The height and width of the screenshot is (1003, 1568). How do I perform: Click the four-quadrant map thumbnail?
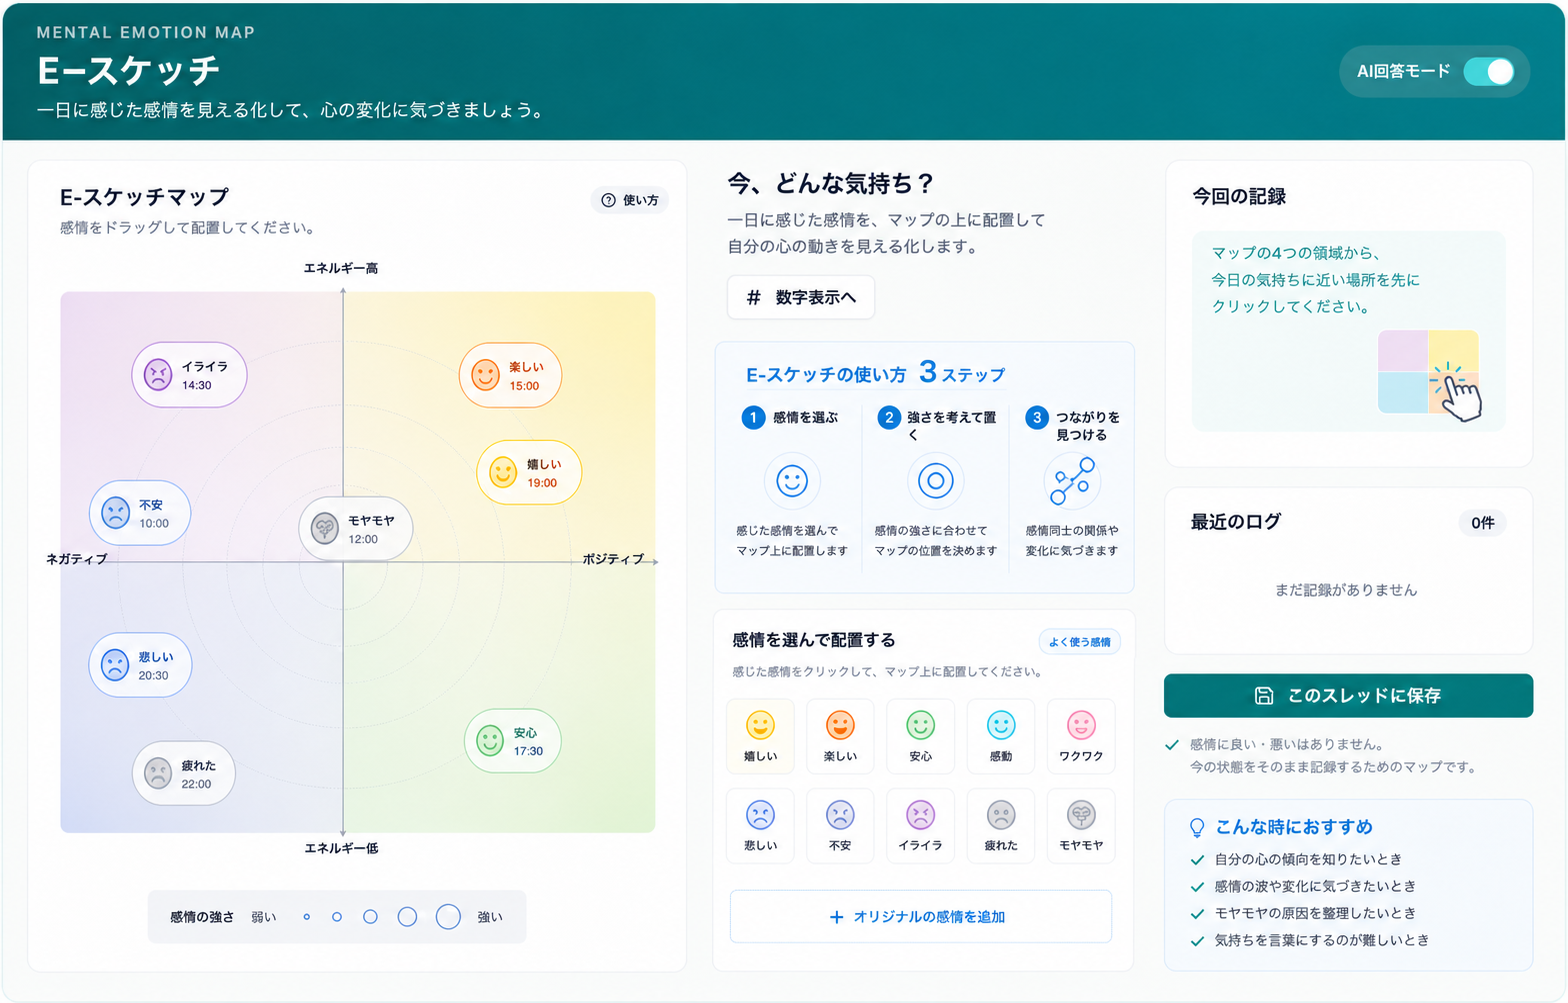1428,372
